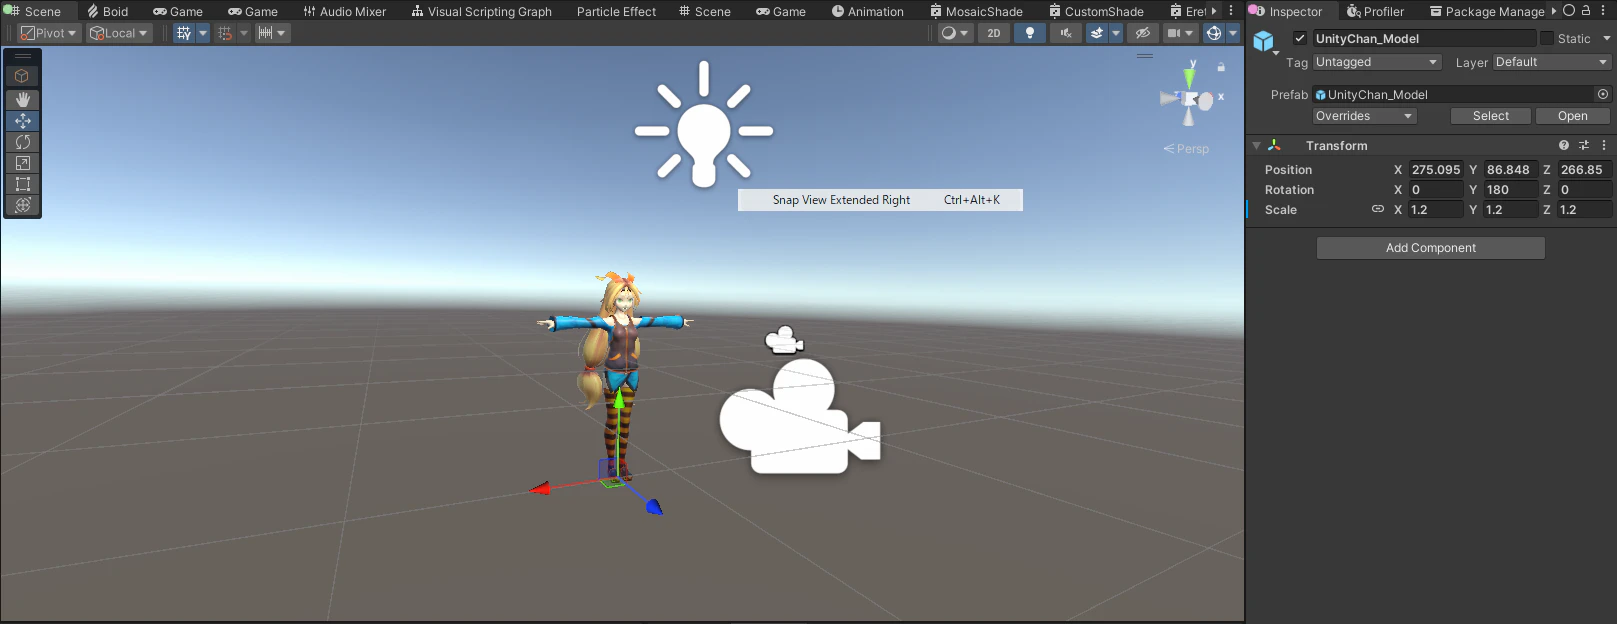Toggle the UnityChan_Model active checkbox
The width and height of the screenshot is (1617, 624).
point(1300,38)
